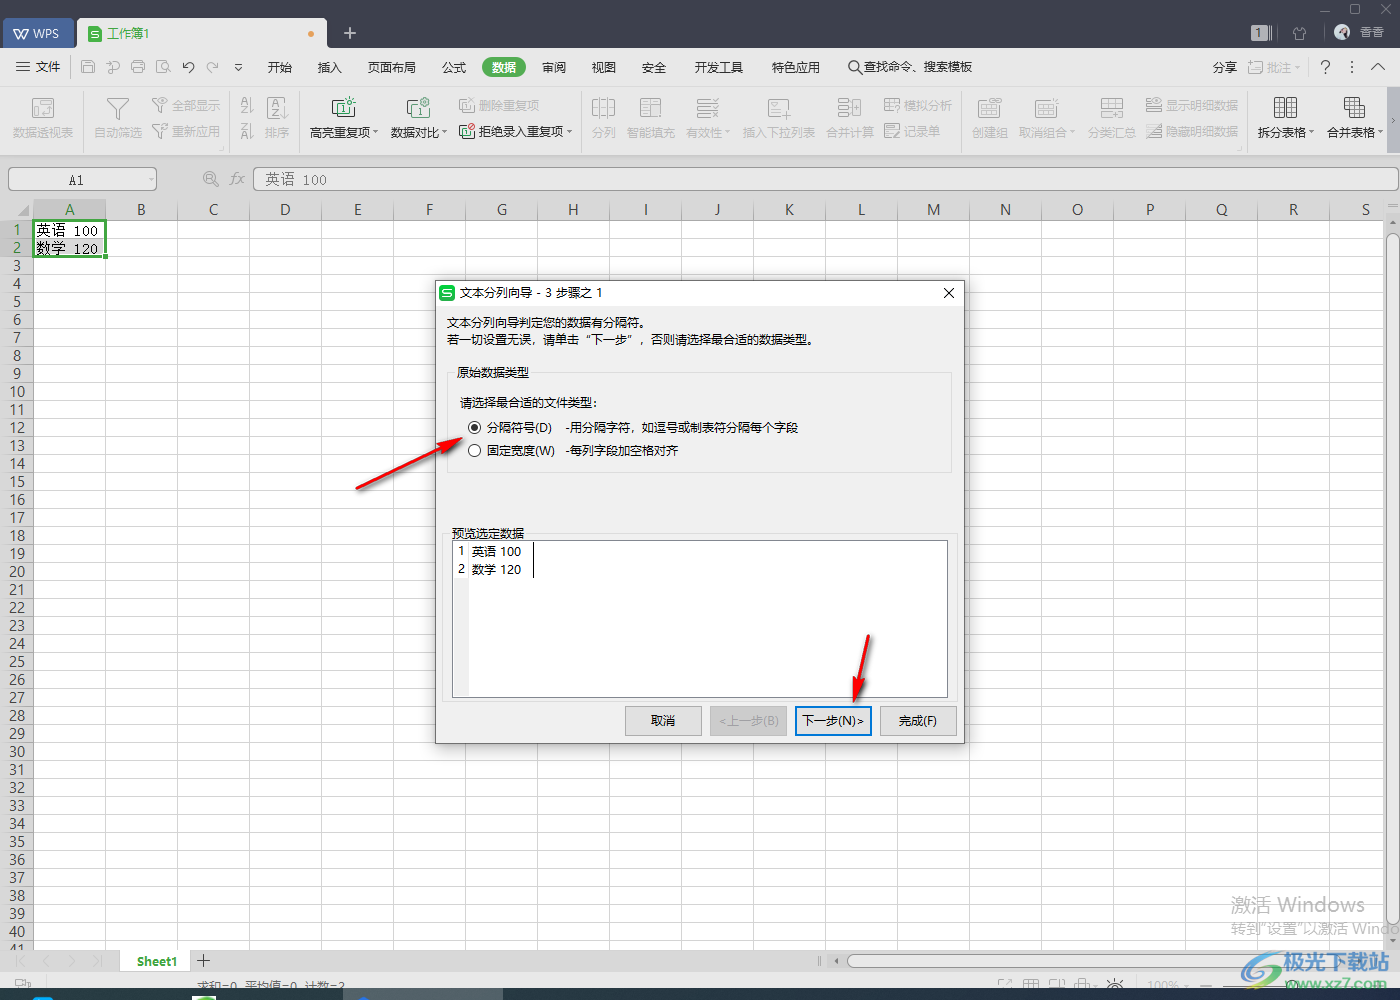
Task: Click cell A2 containing 数学 120
Action: point(69,249)
